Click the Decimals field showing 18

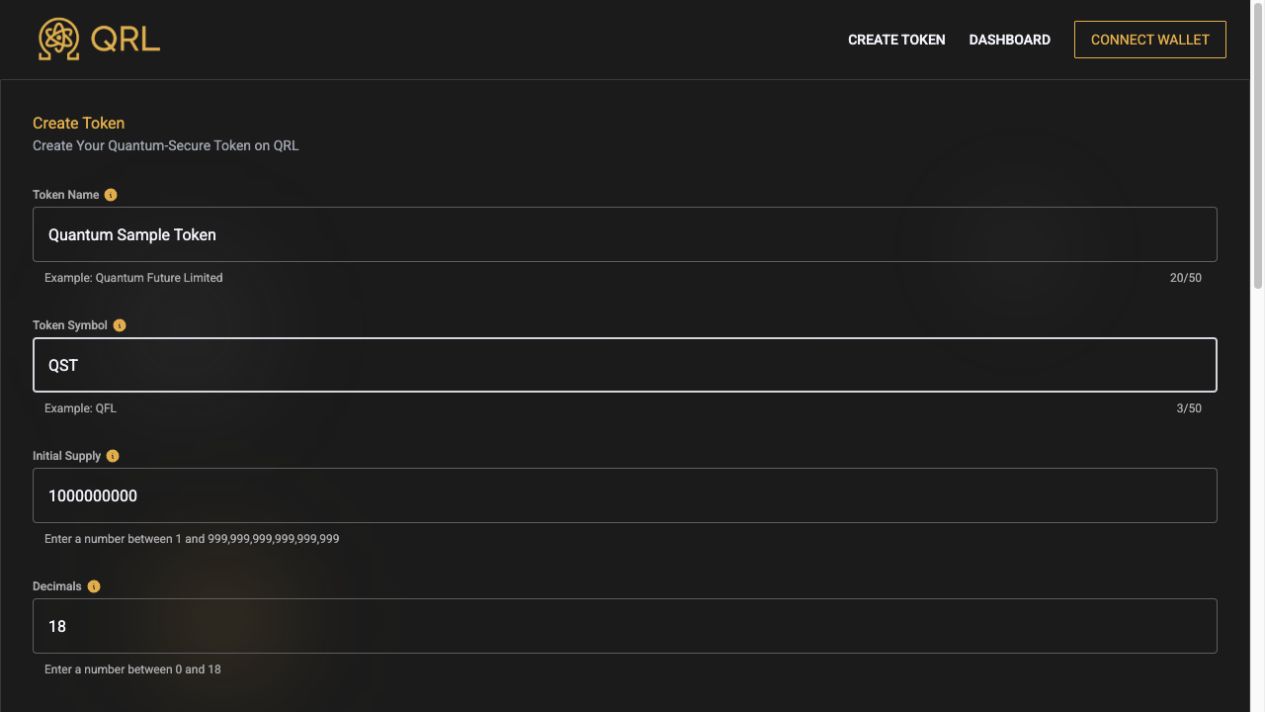tap(625, 626)
